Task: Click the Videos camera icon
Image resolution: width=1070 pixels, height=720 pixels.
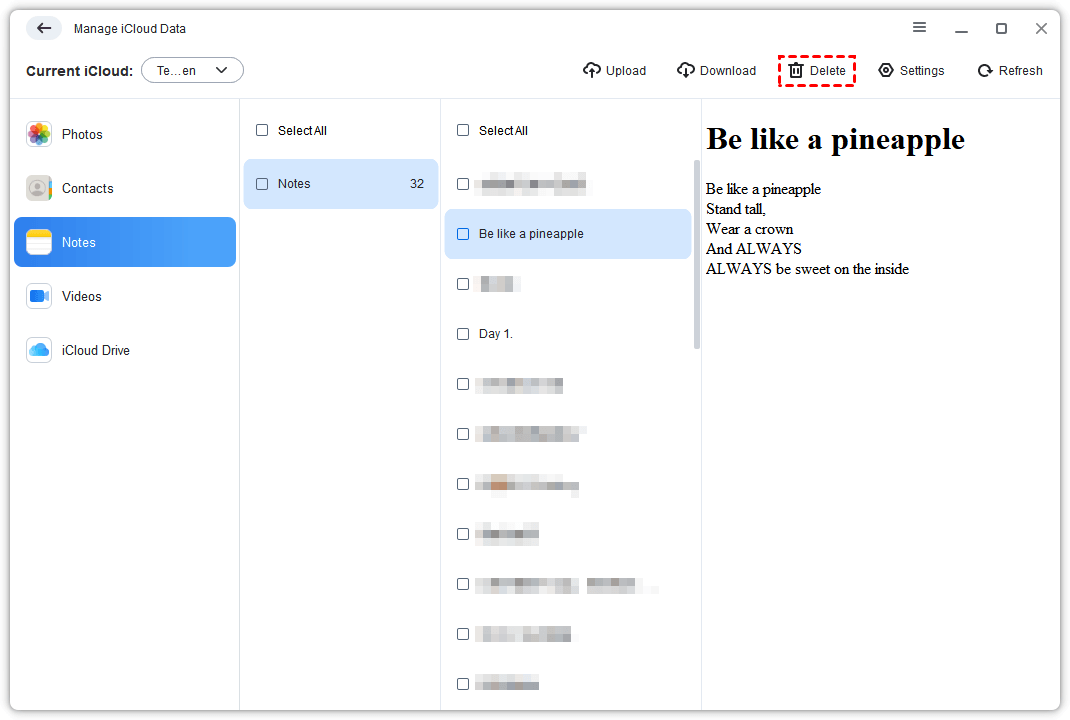Action: click(39, 296)
